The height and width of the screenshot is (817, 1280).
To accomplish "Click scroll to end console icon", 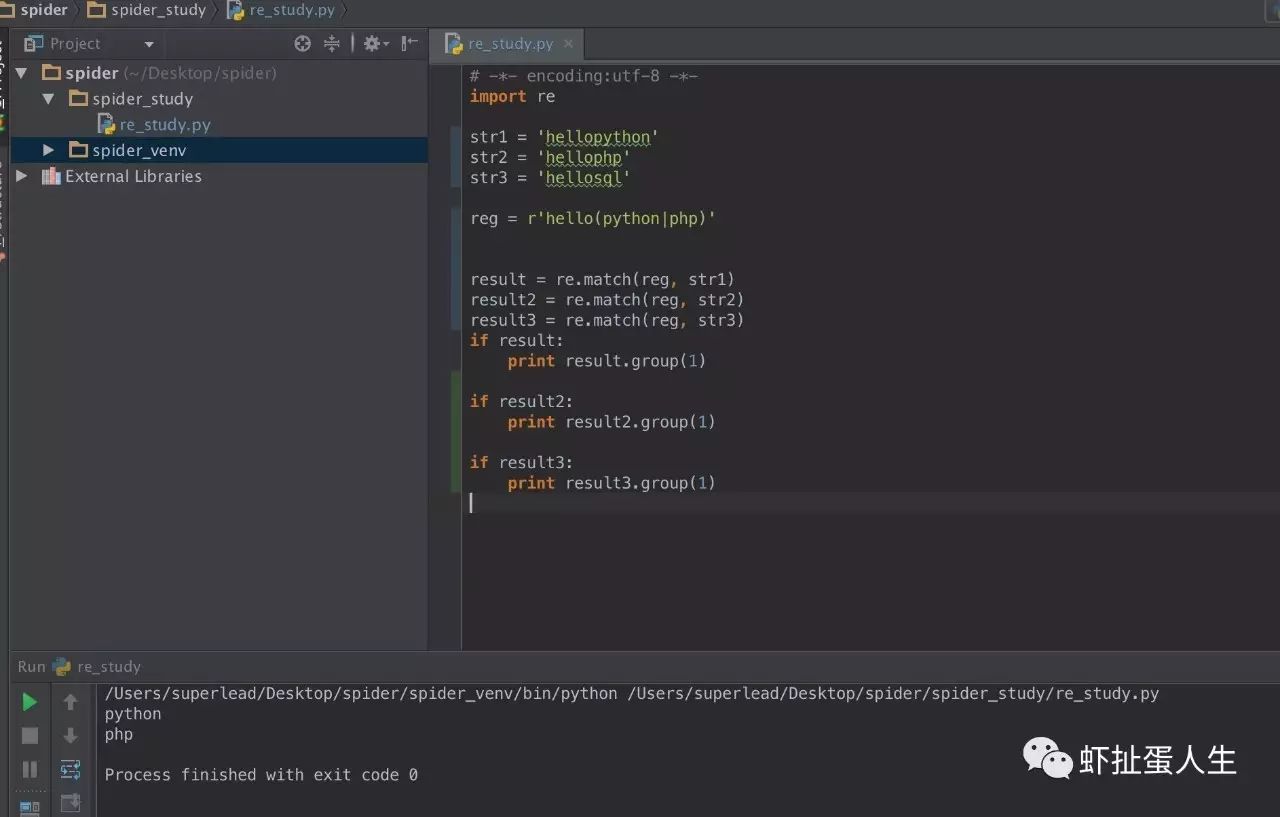I will coord(70,803).
